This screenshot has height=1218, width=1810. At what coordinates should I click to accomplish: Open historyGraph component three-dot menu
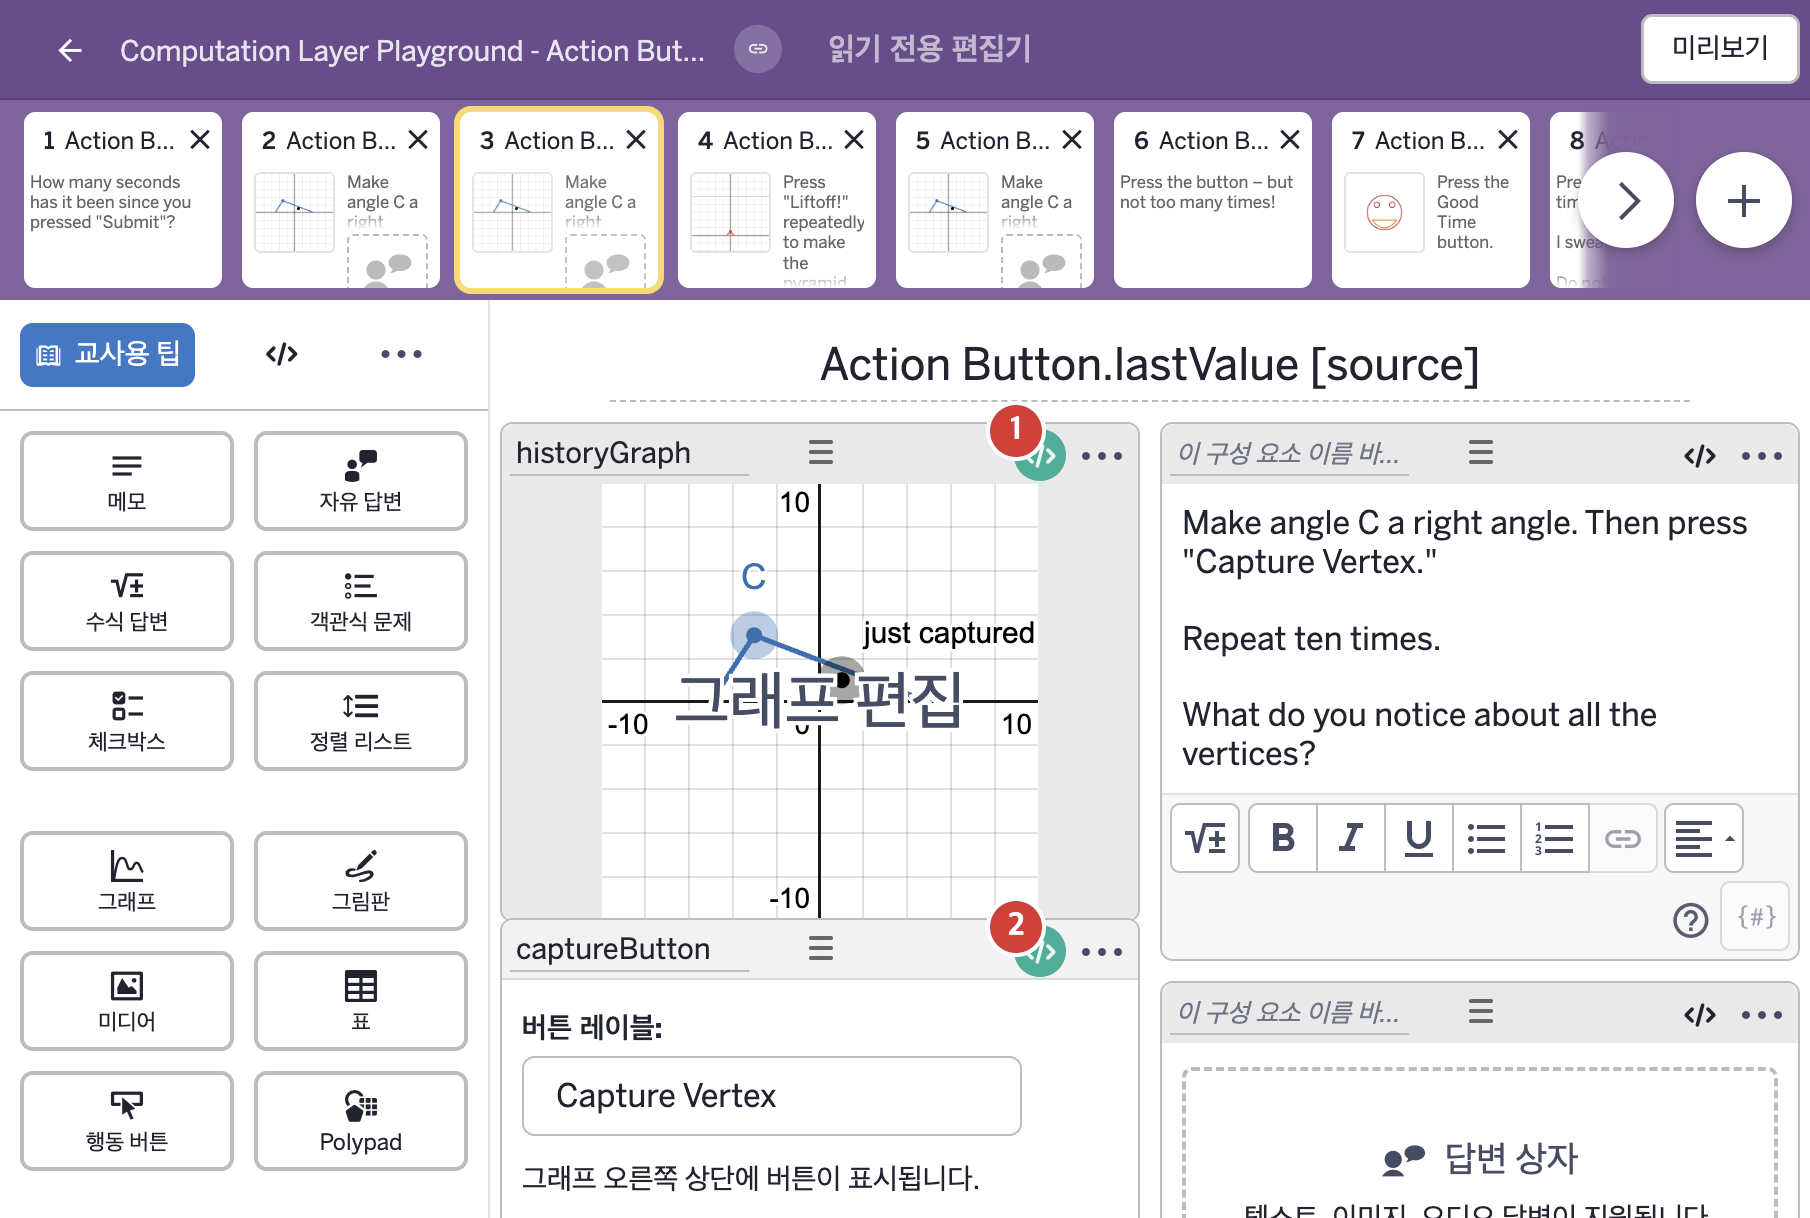[x=1102, y=456]
